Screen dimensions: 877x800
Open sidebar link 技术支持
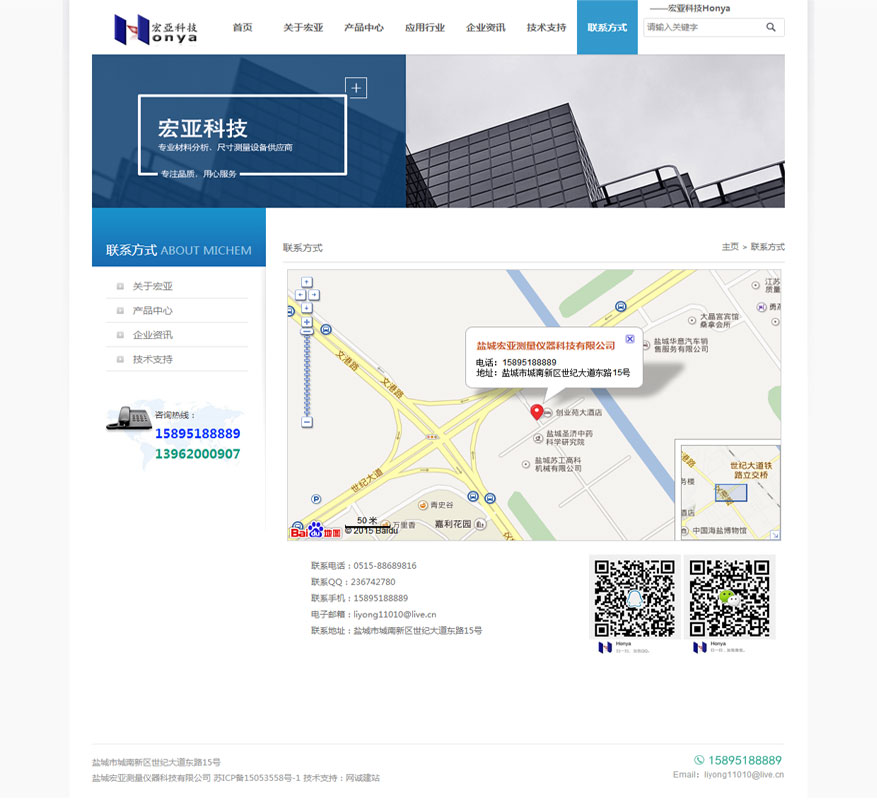152,359
